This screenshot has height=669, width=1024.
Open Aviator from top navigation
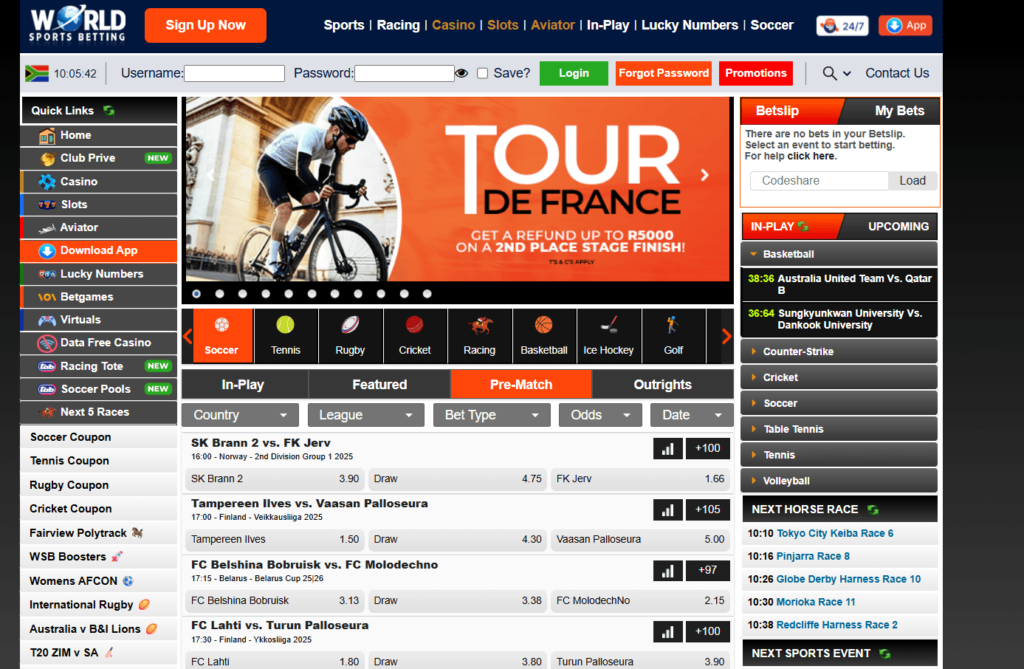[552, 25]
